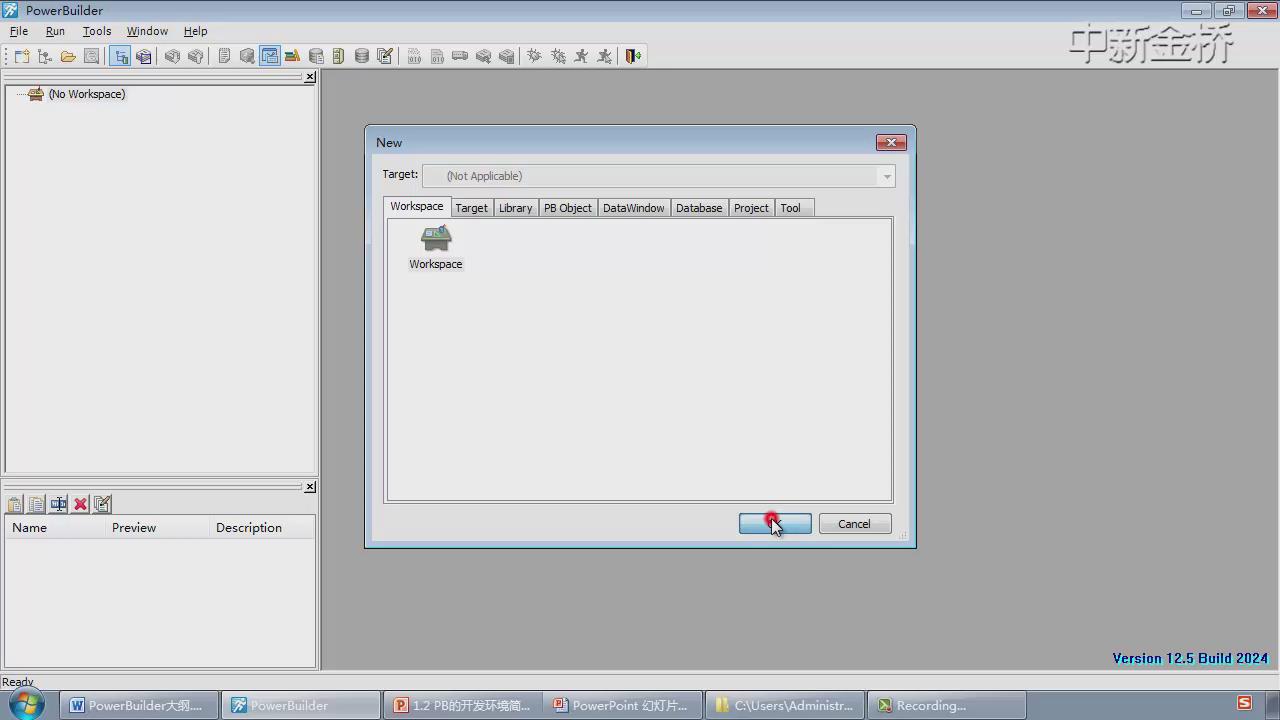Click the Previous Error toolbar icon
1280x720 pixels.
[195, 56]
